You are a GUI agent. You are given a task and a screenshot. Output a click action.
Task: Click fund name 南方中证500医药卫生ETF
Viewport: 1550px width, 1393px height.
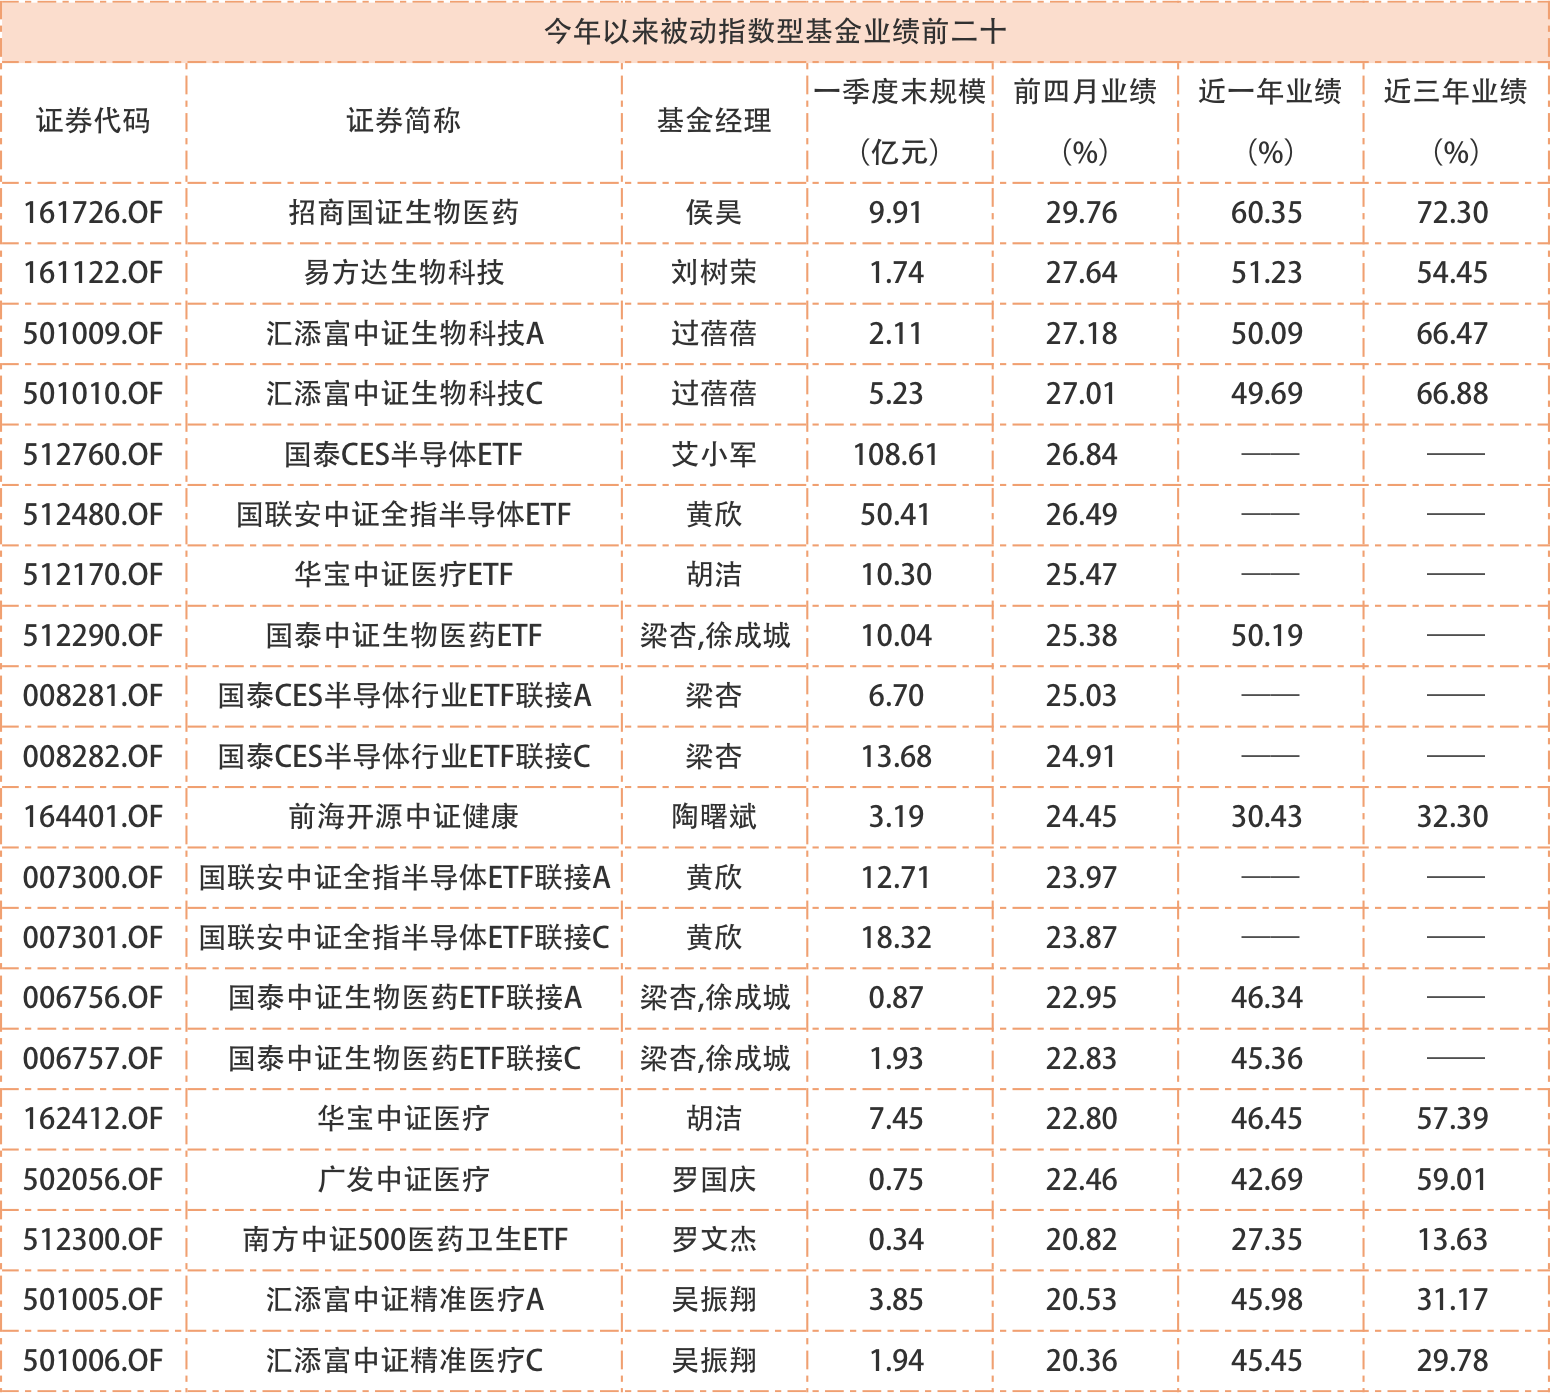[405, 1240]
